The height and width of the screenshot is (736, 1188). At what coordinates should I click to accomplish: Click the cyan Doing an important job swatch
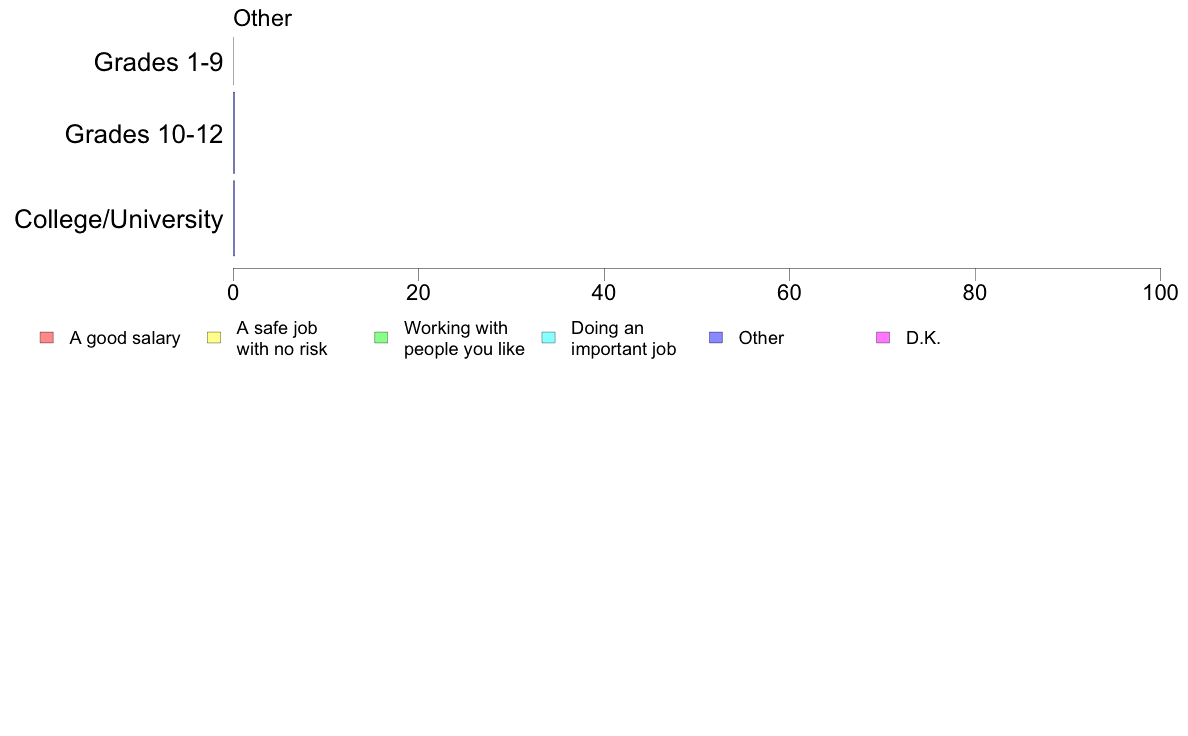549,338
